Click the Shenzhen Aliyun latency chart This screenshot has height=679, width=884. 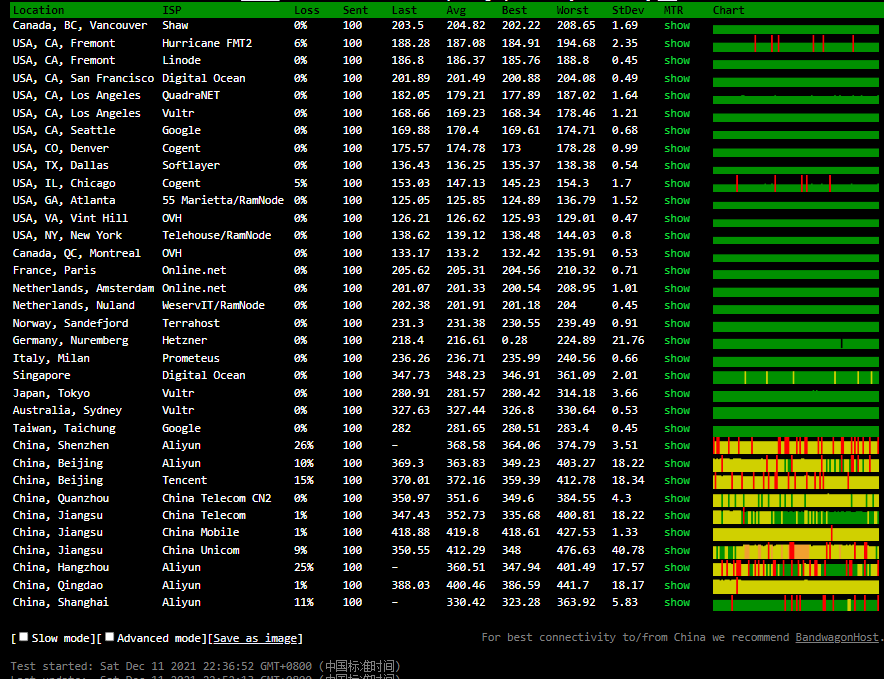point(795,446)
